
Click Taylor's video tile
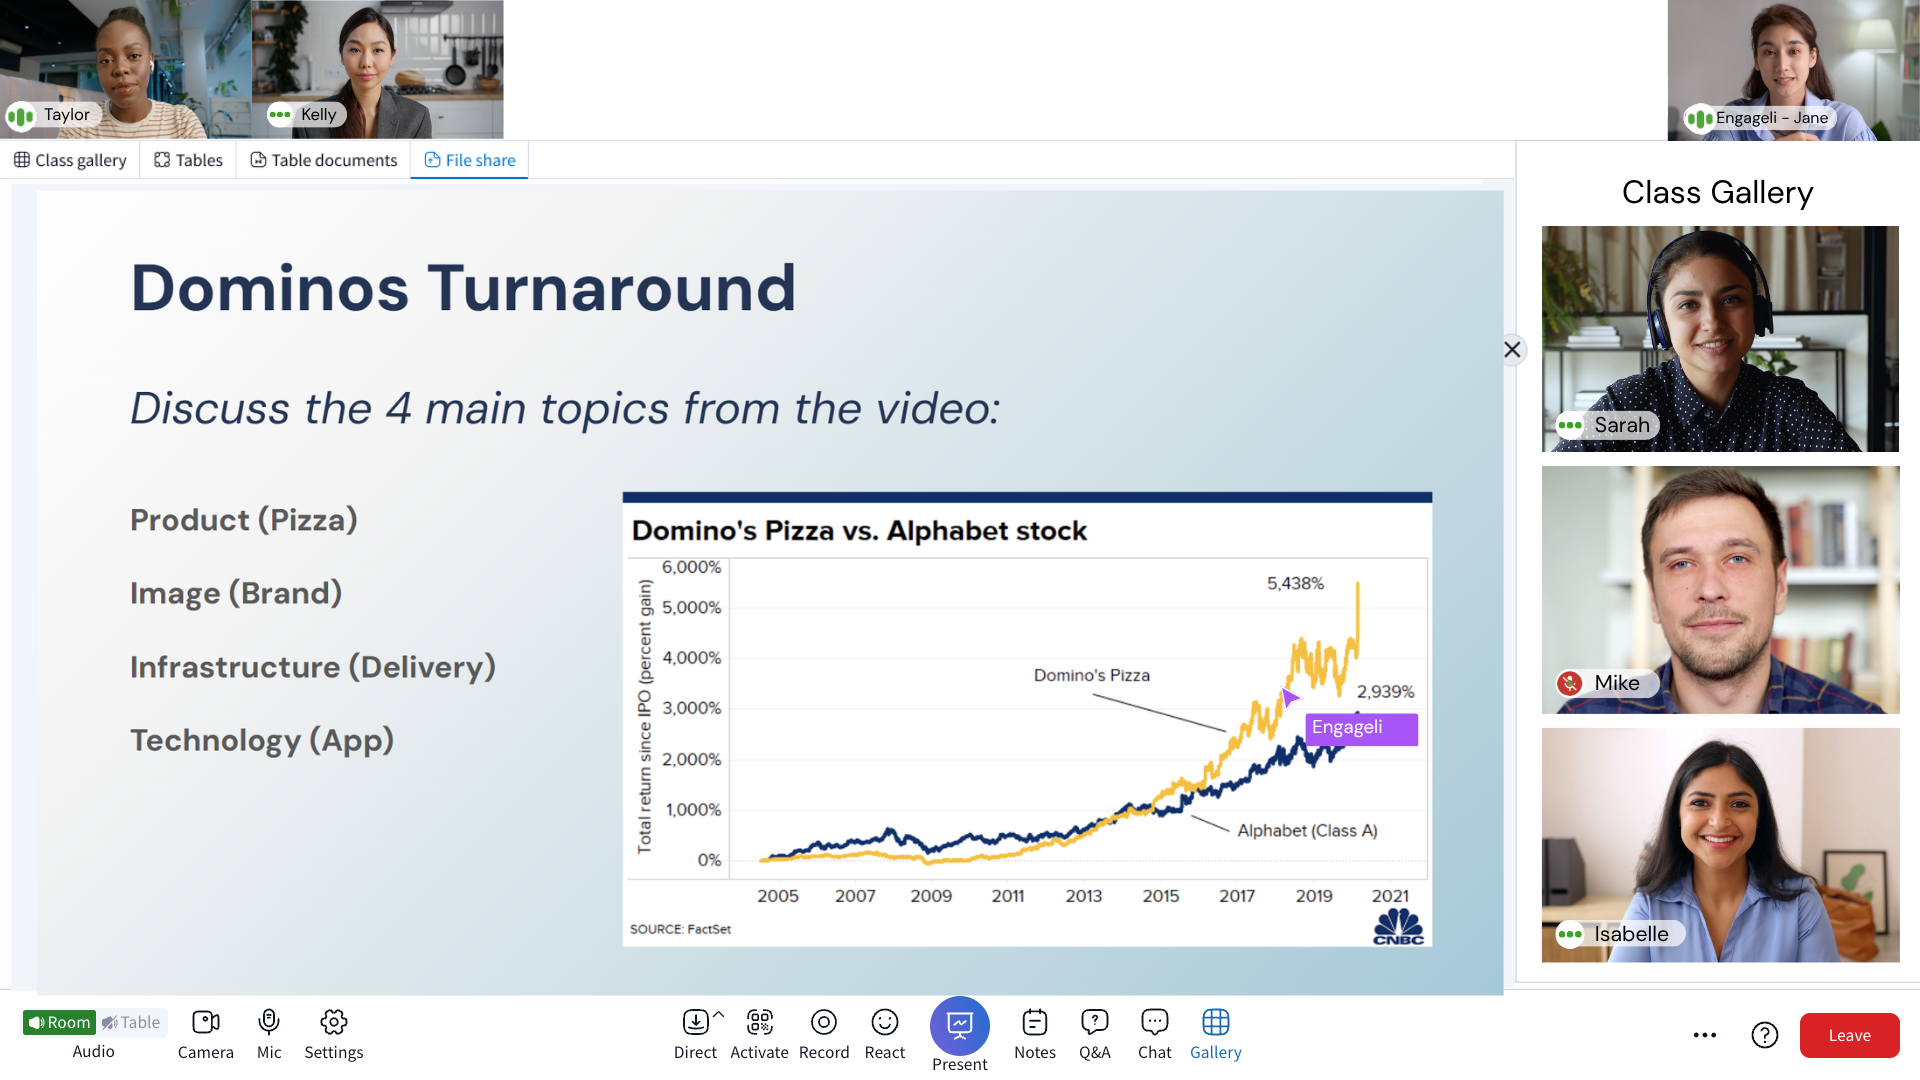point(125,69)
